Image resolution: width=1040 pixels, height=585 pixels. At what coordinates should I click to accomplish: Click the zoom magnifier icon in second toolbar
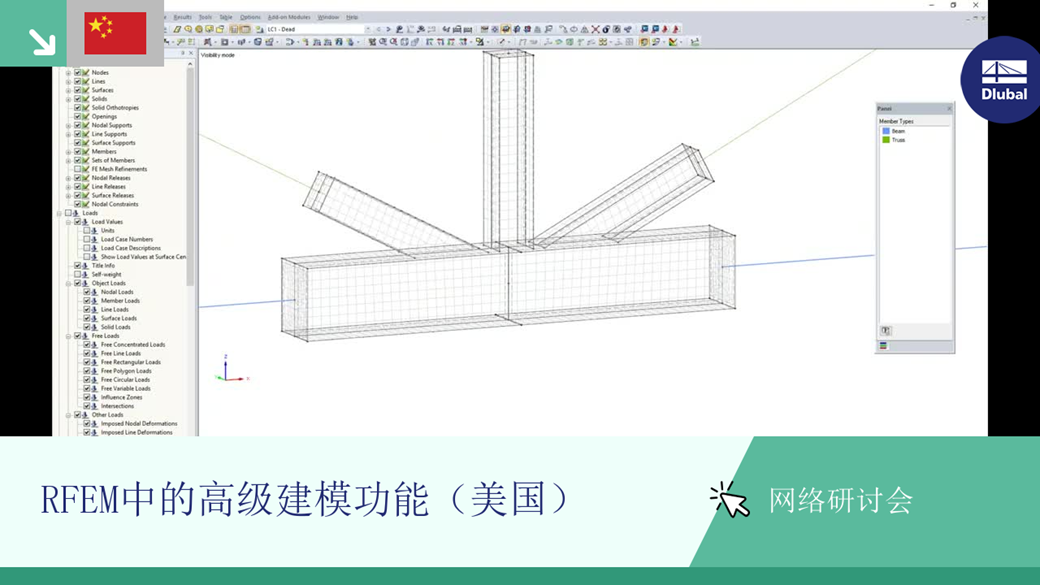coord(383,42)
